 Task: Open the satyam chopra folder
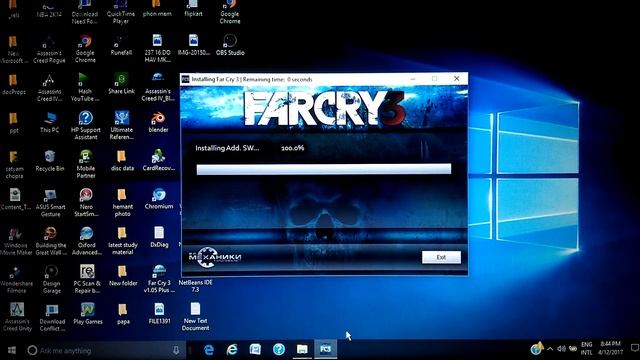point(14,164)
